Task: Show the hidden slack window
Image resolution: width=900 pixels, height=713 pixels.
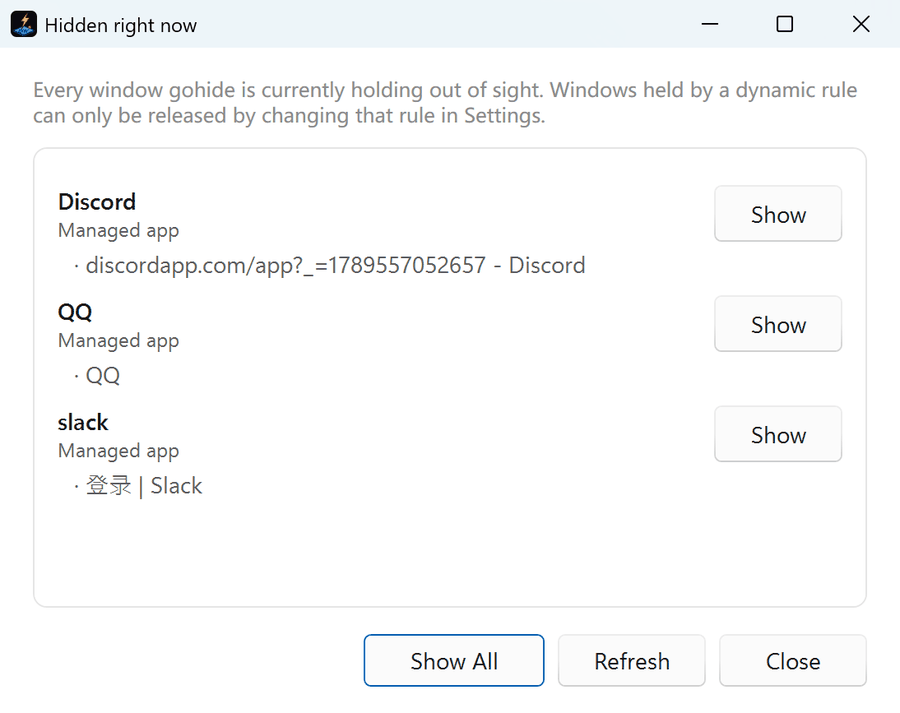Action: tap(778, 434)
